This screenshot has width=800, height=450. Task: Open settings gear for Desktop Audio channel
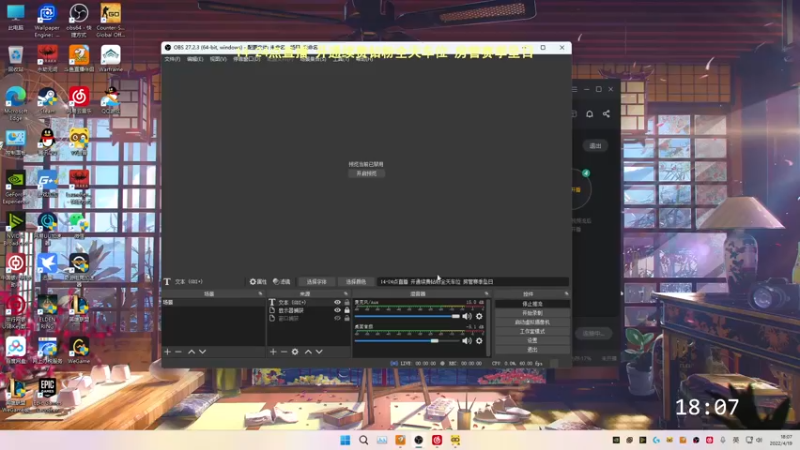479,341
